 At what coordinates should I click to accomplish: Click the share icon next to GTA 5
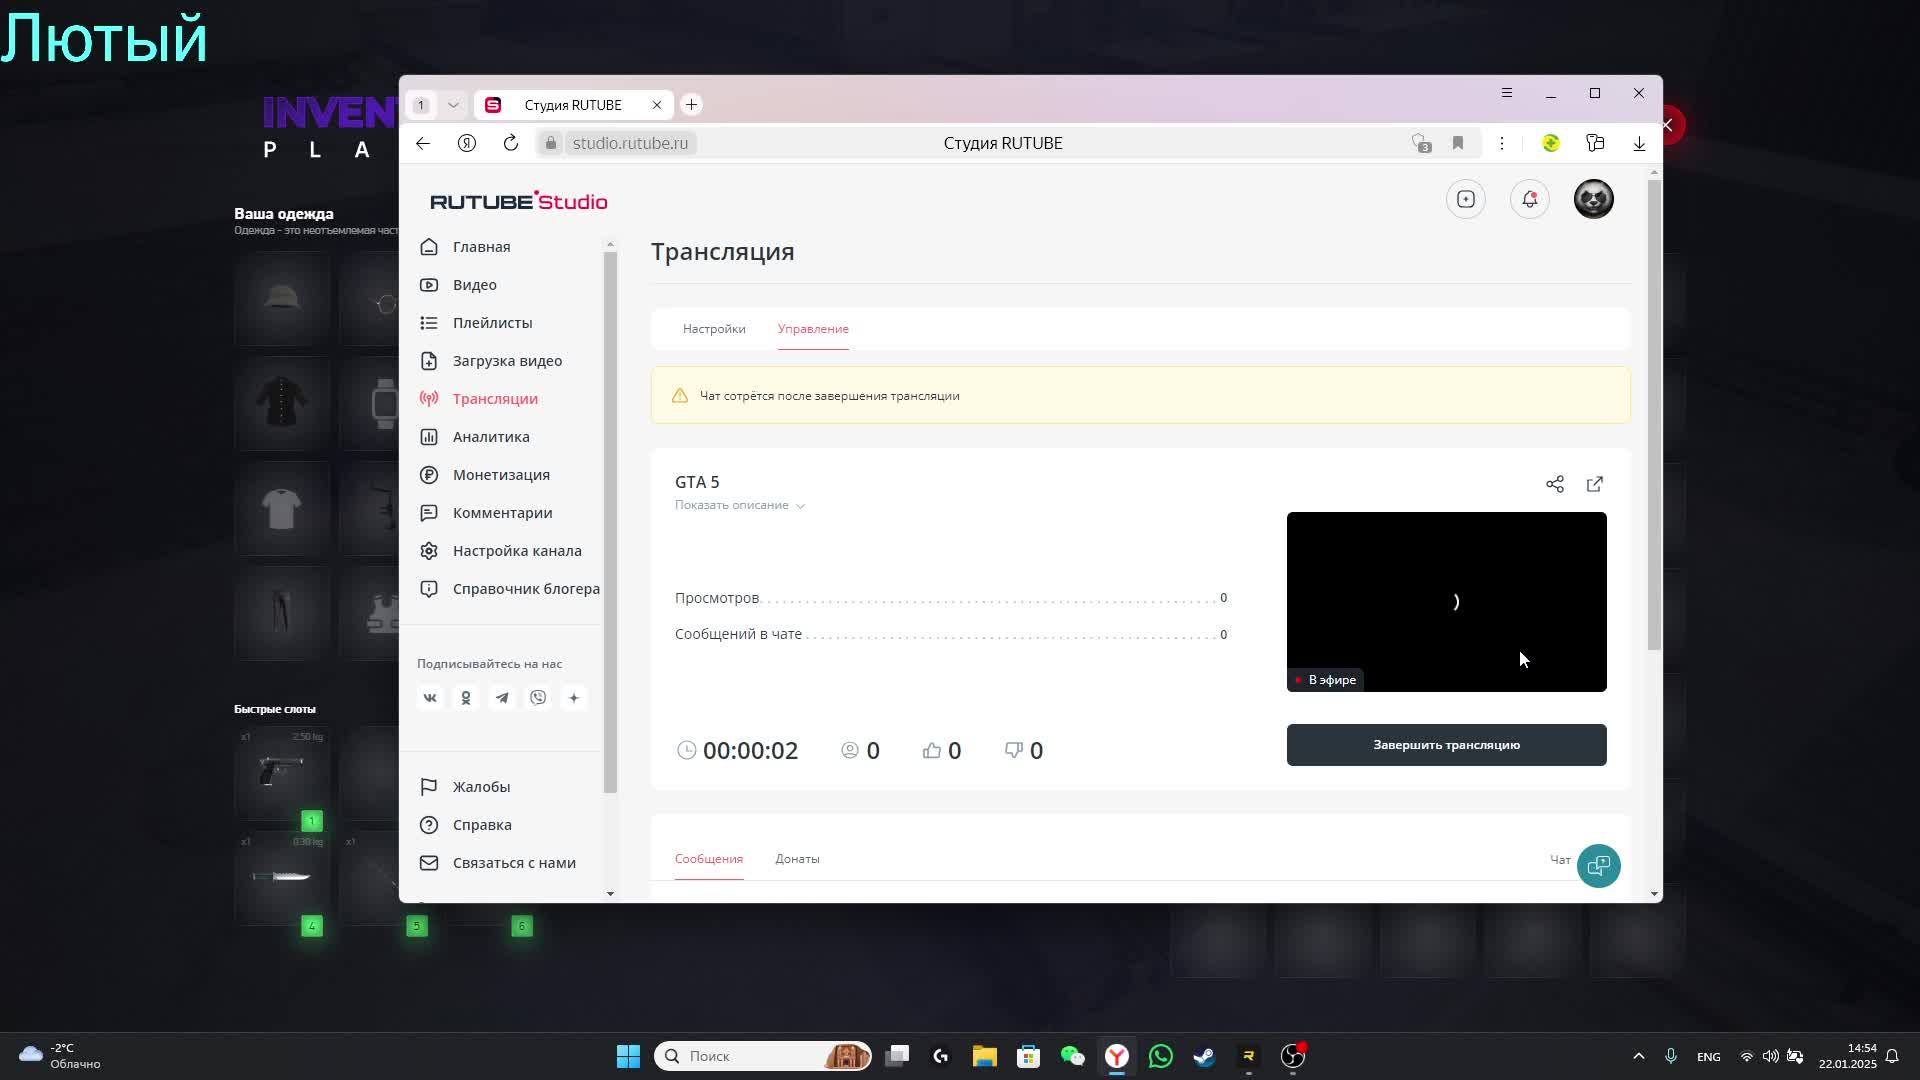point(1554,484)
